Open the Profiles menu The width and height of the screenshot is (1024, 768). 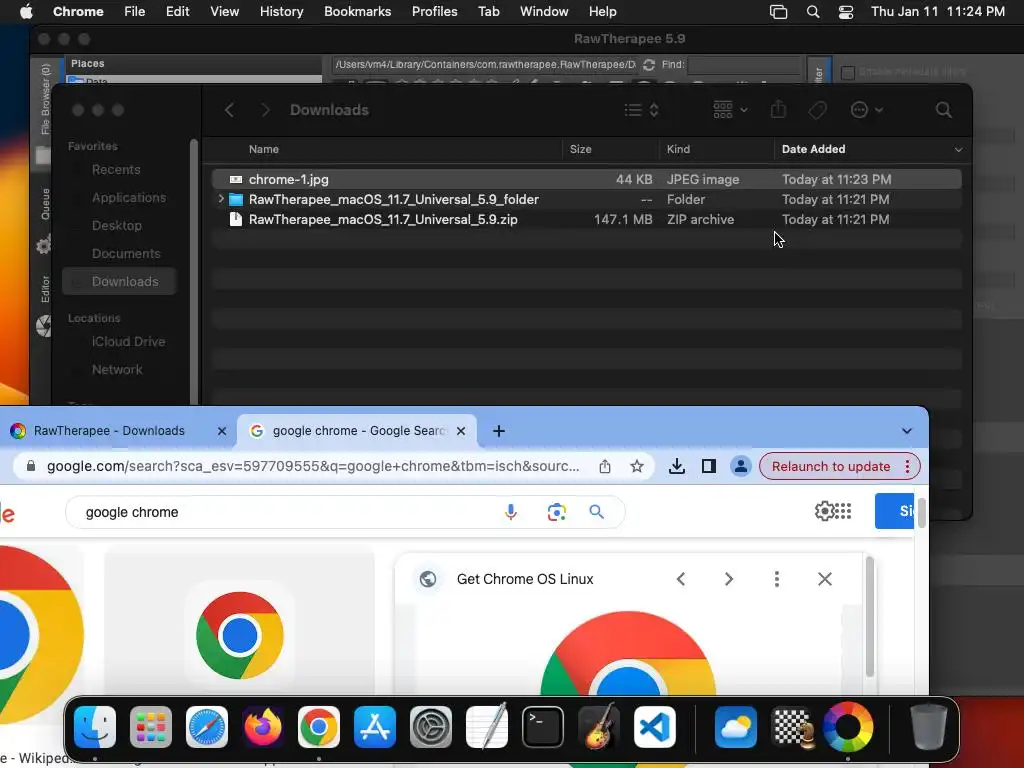[434, 12]
